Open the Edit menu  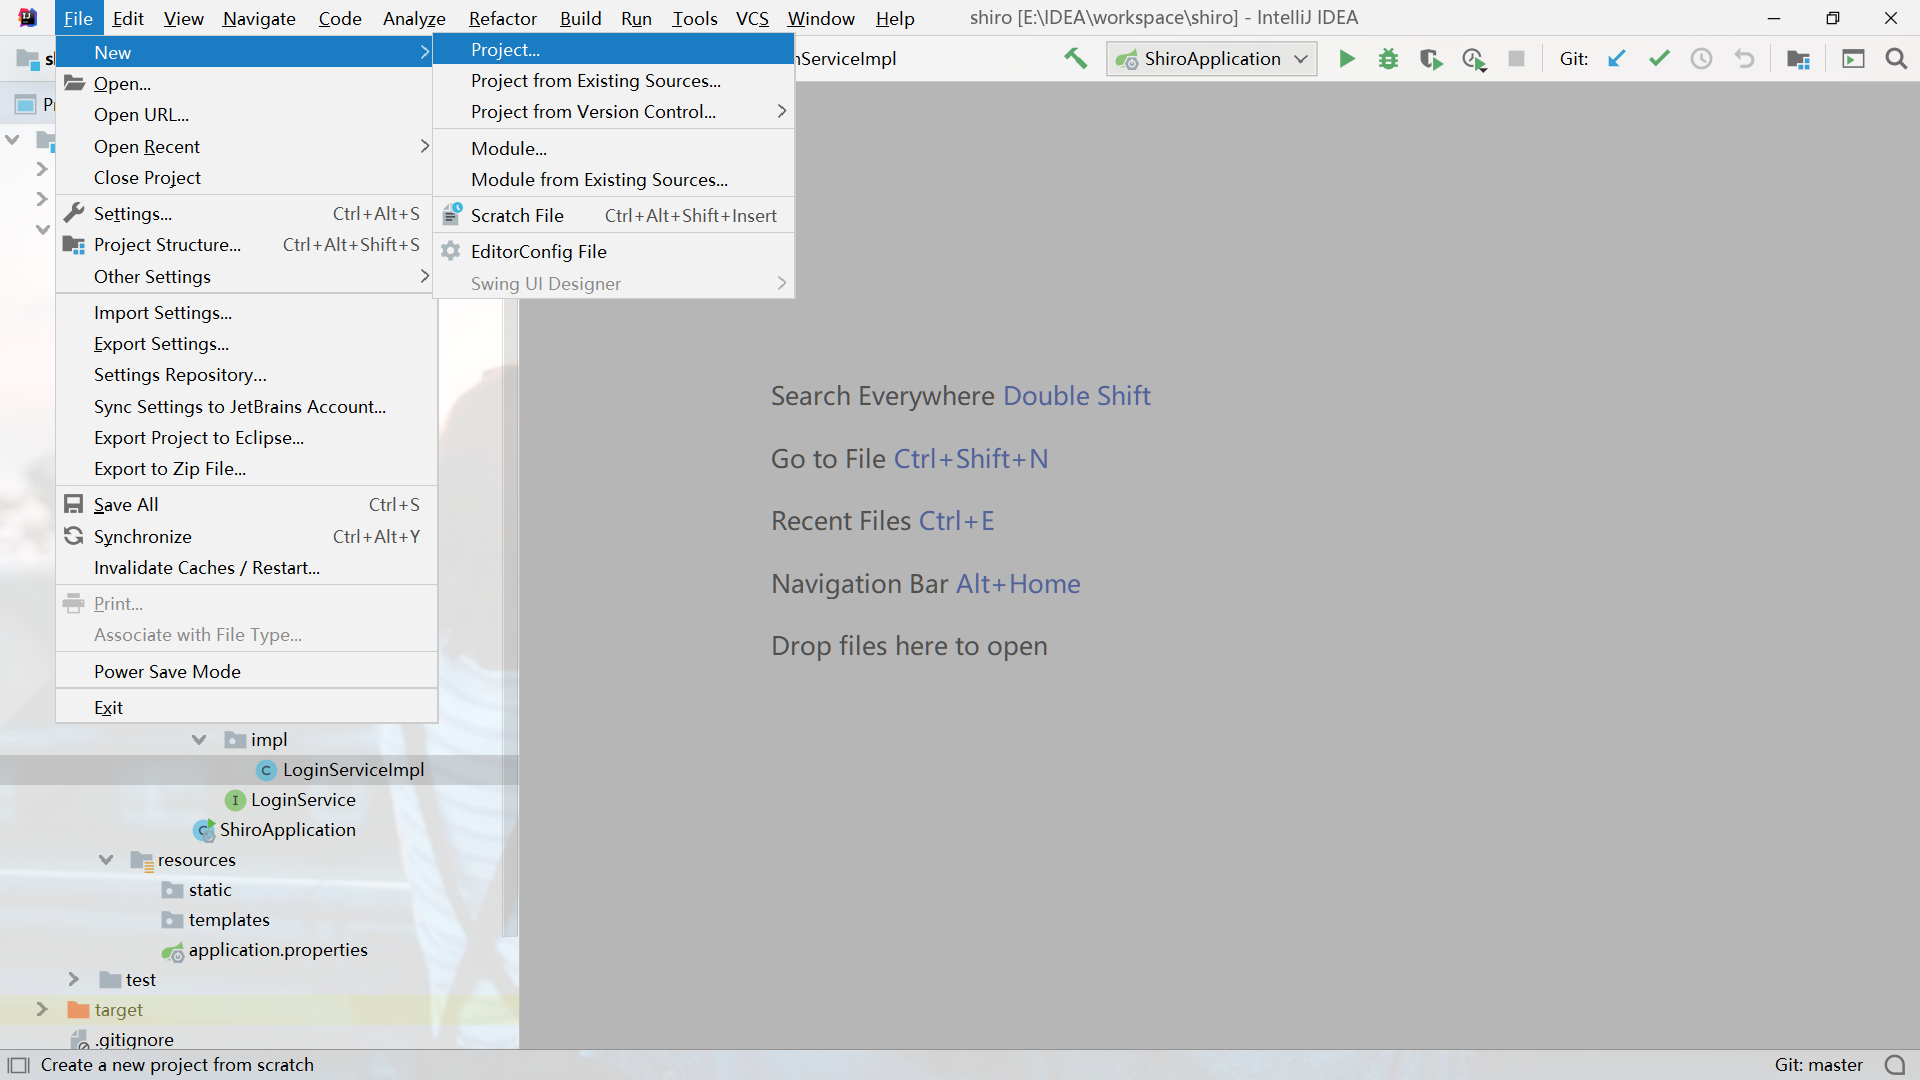pyautogui.click(x=128, y=18)
